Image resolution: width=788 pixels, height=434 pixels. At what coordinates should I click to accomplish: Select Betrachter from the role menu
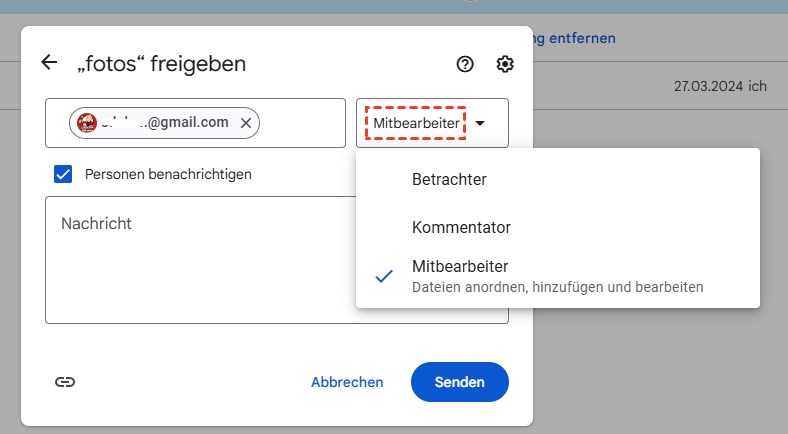click(449, 180)
